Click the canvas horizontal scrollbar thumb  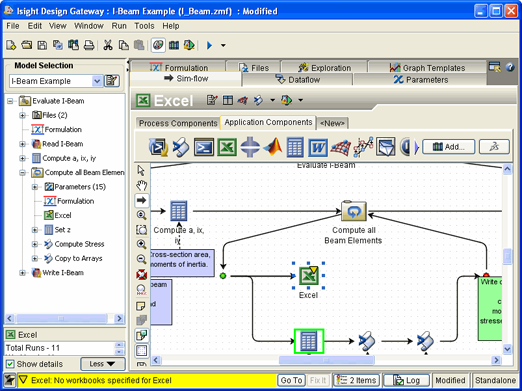pos(326,360)
